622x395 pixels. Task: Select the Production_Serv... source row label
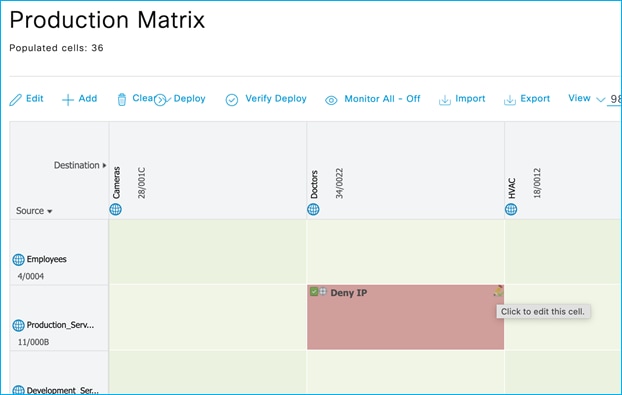[x=60, y=325]
